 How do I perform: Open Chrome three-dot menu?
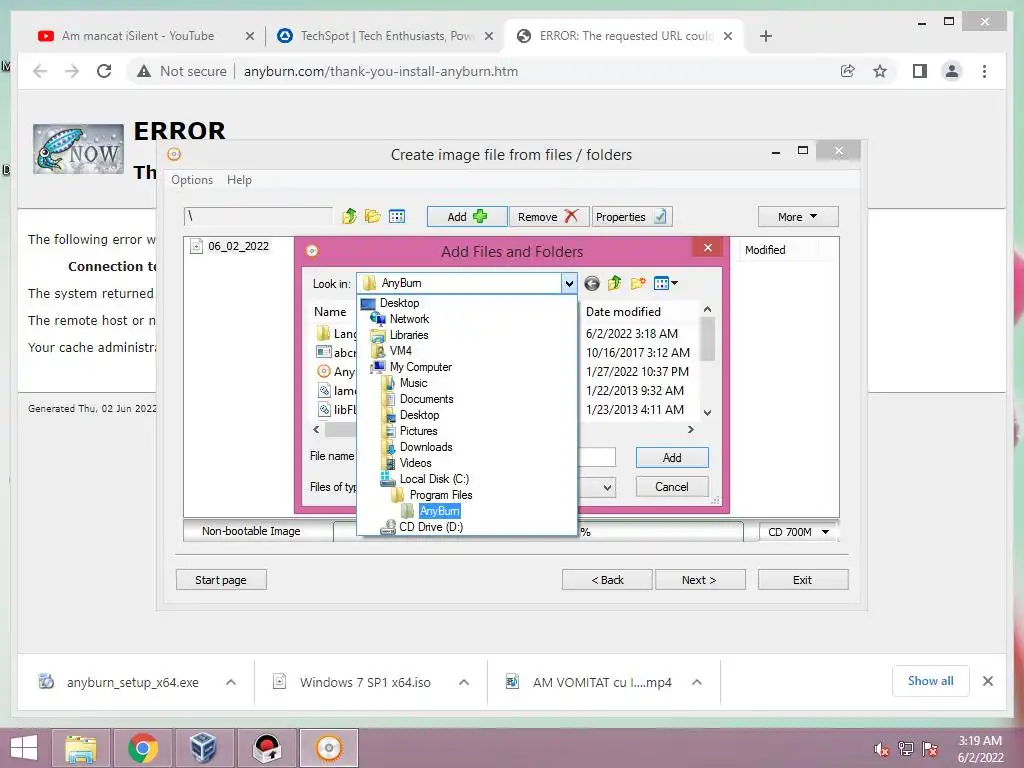(984, 71)
